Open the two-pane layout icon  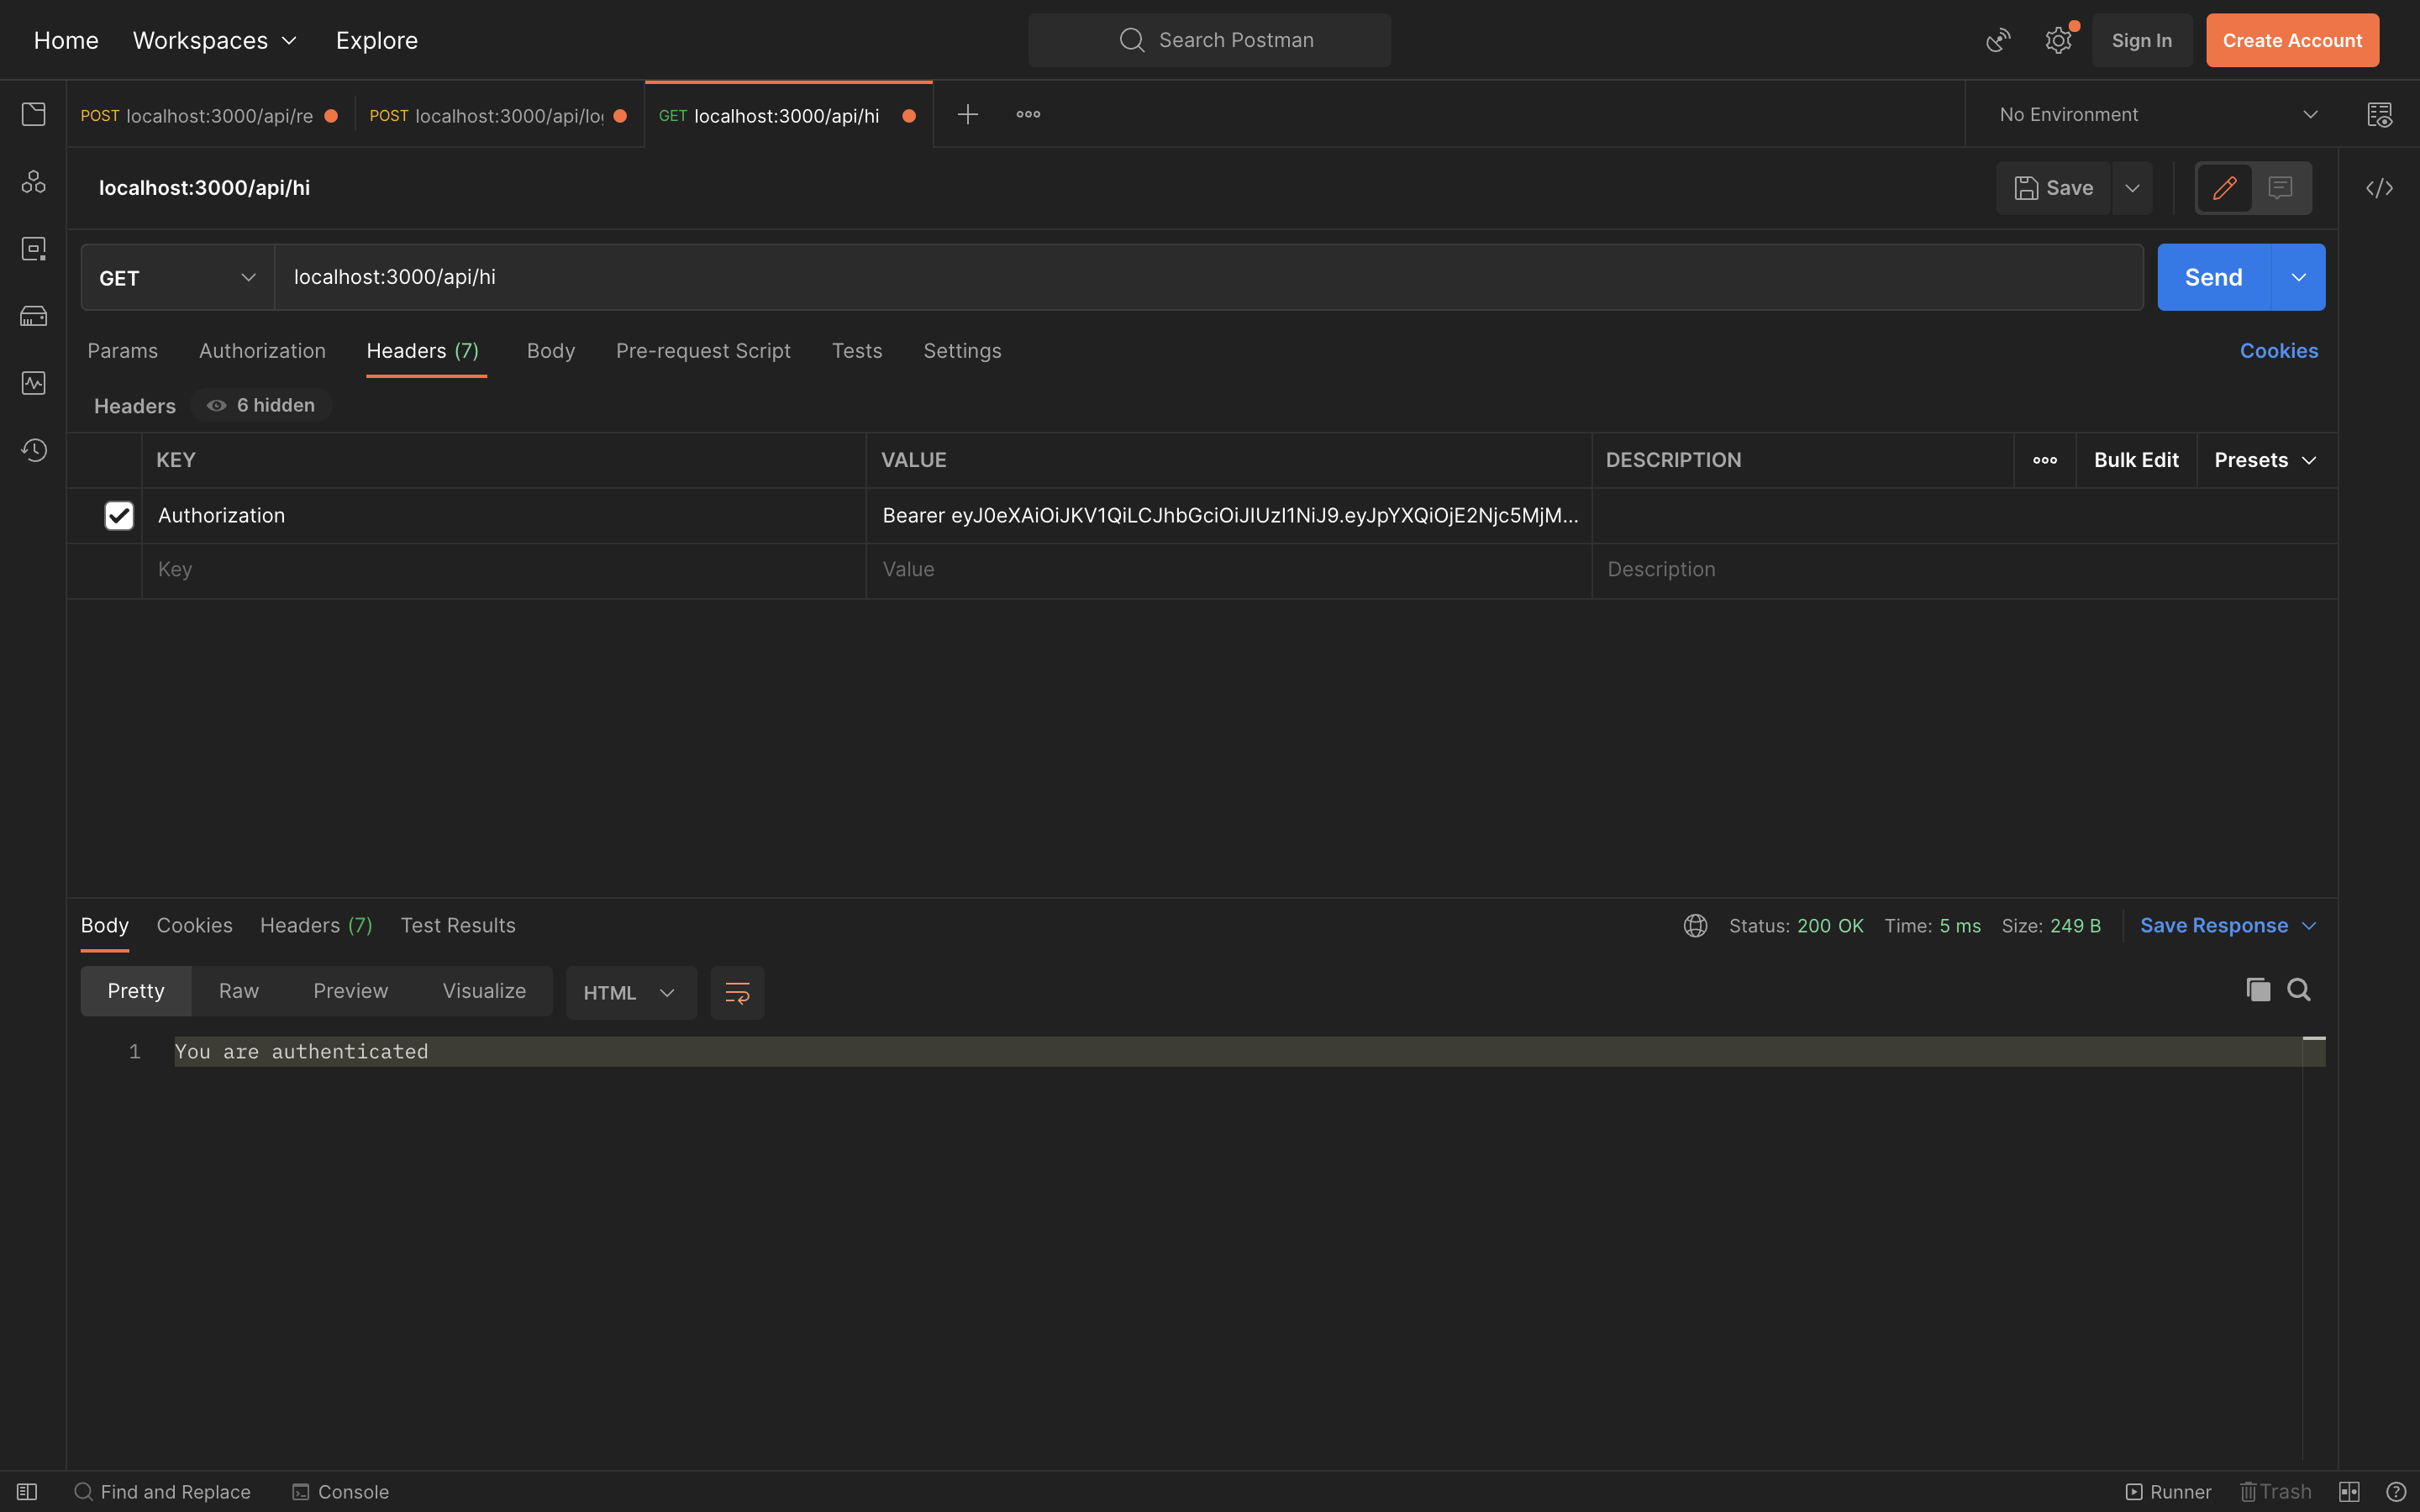(2349, 1492)
